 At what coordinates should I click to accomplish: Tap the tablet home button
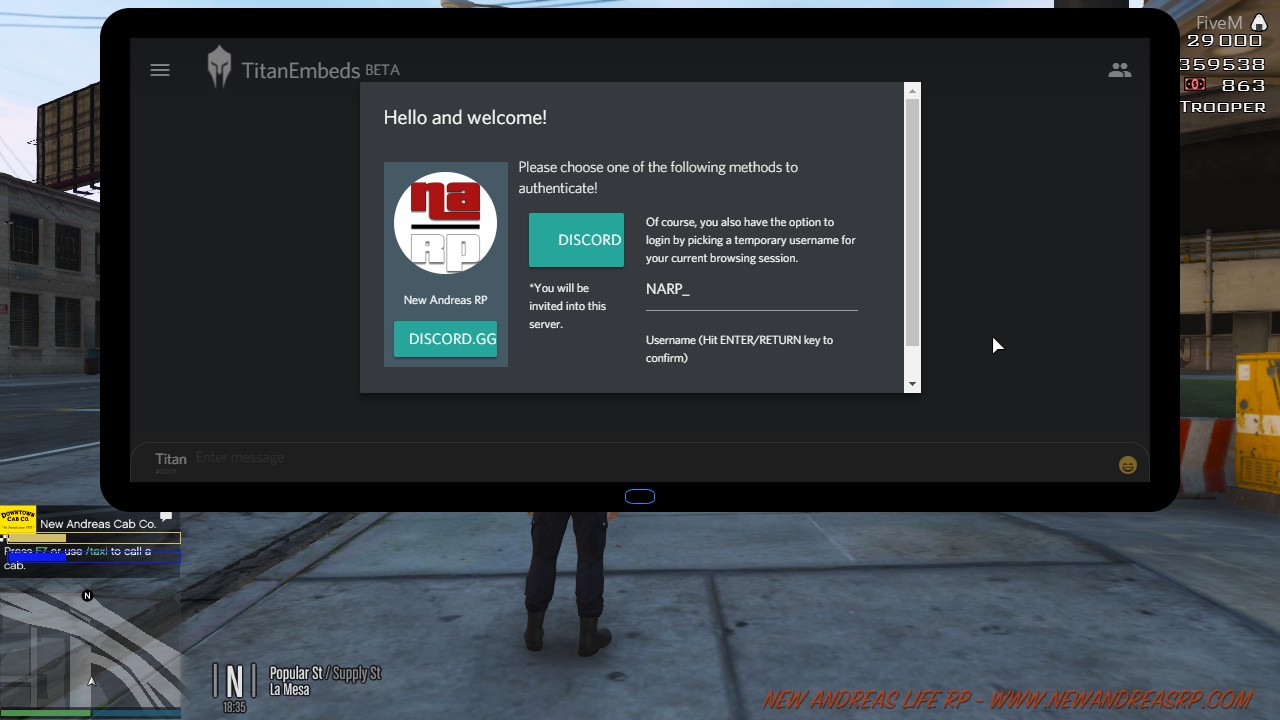(640, 497)
